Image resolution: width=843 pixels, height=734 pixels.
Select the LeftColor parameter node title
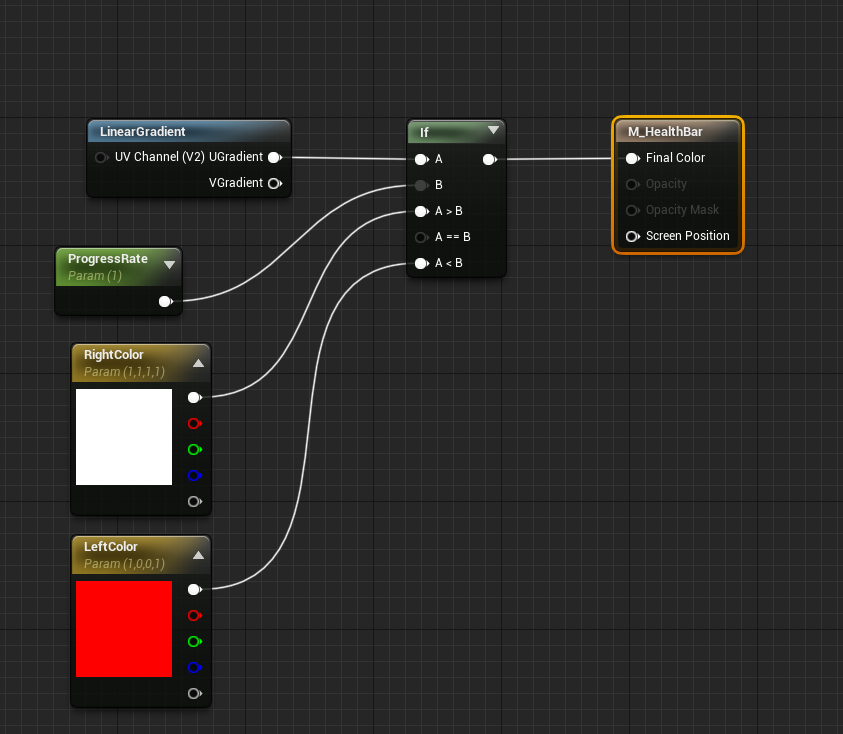111,547
